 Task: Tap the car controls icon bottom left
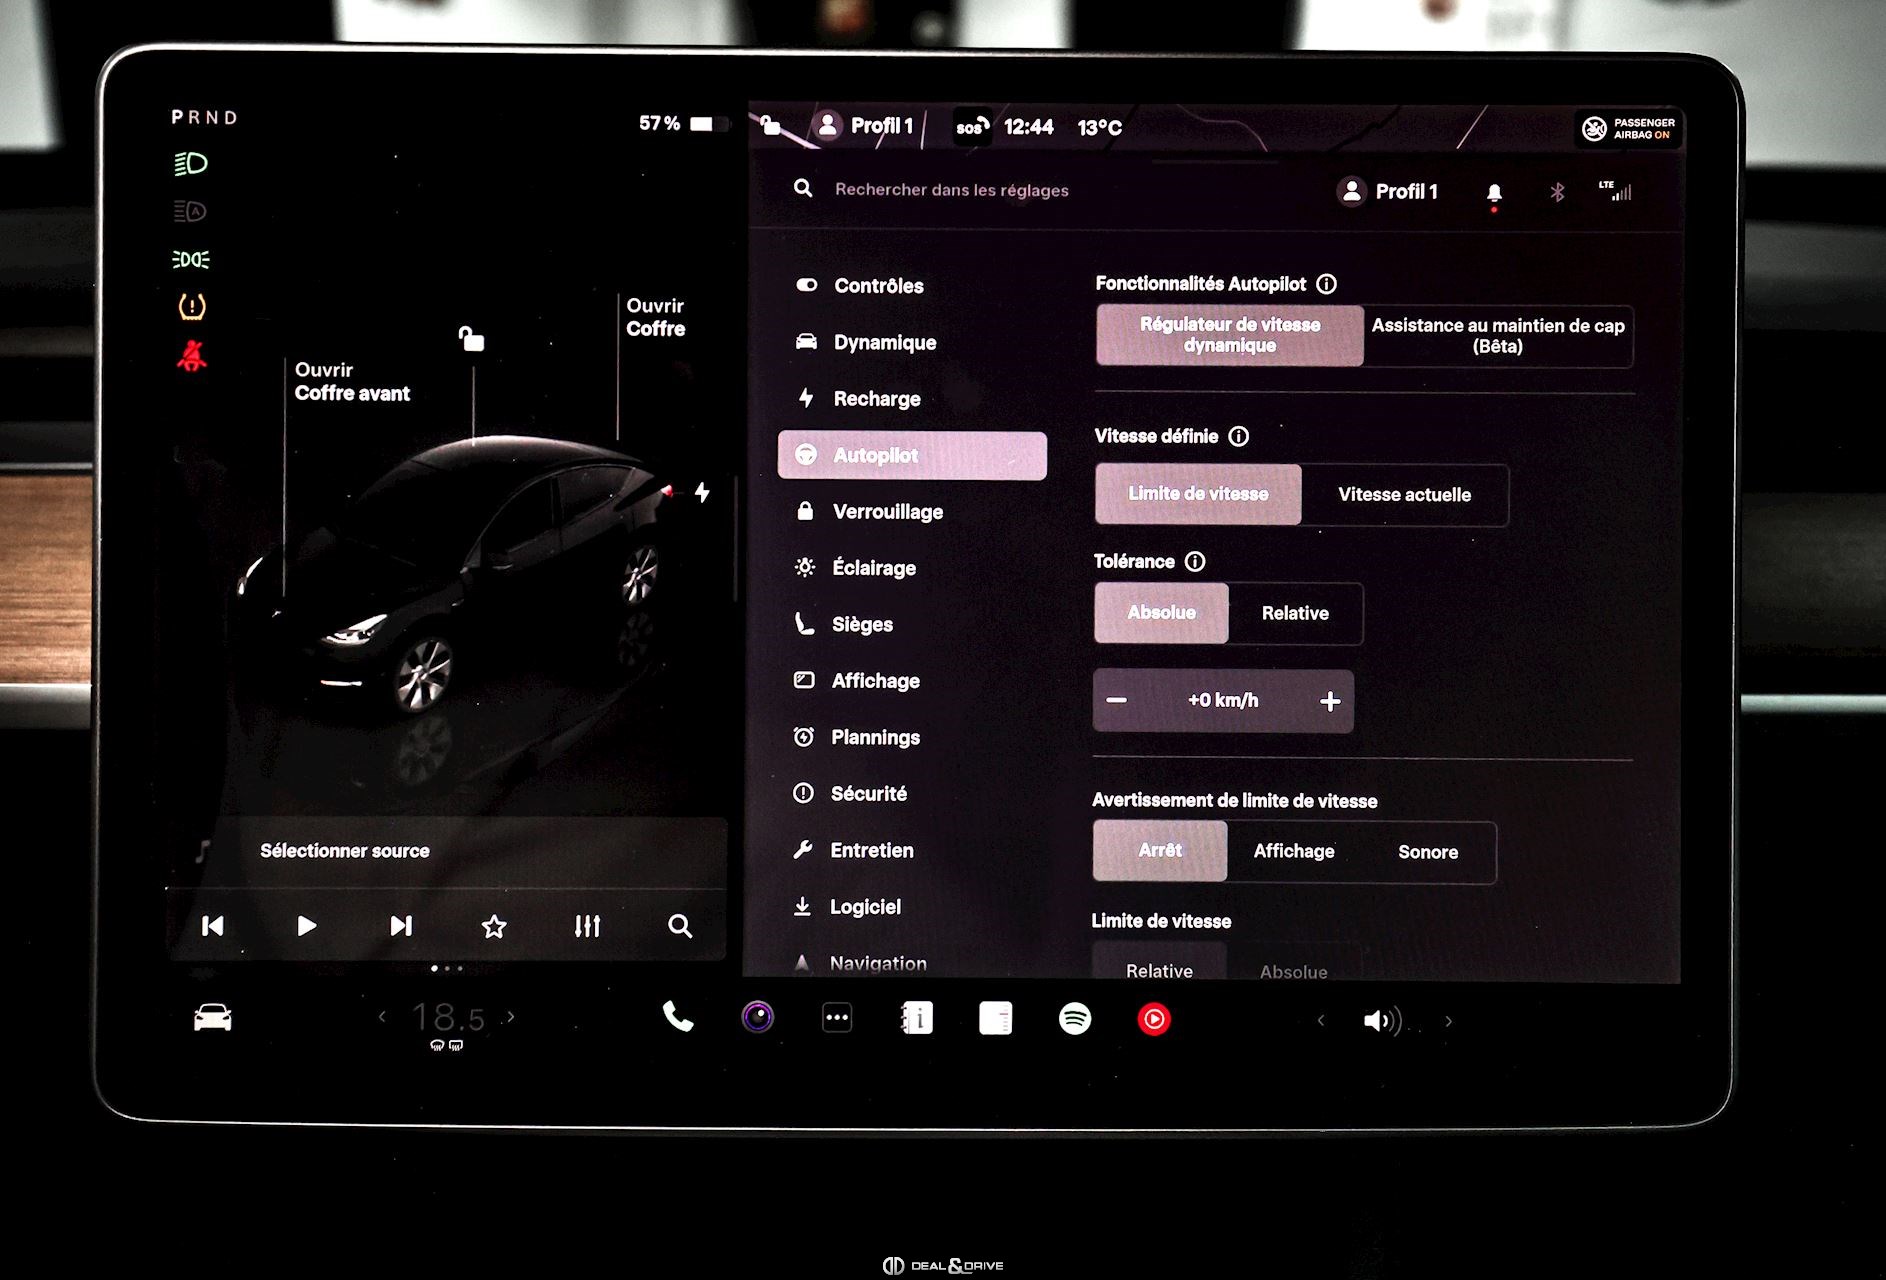[x=213, y=1018]
